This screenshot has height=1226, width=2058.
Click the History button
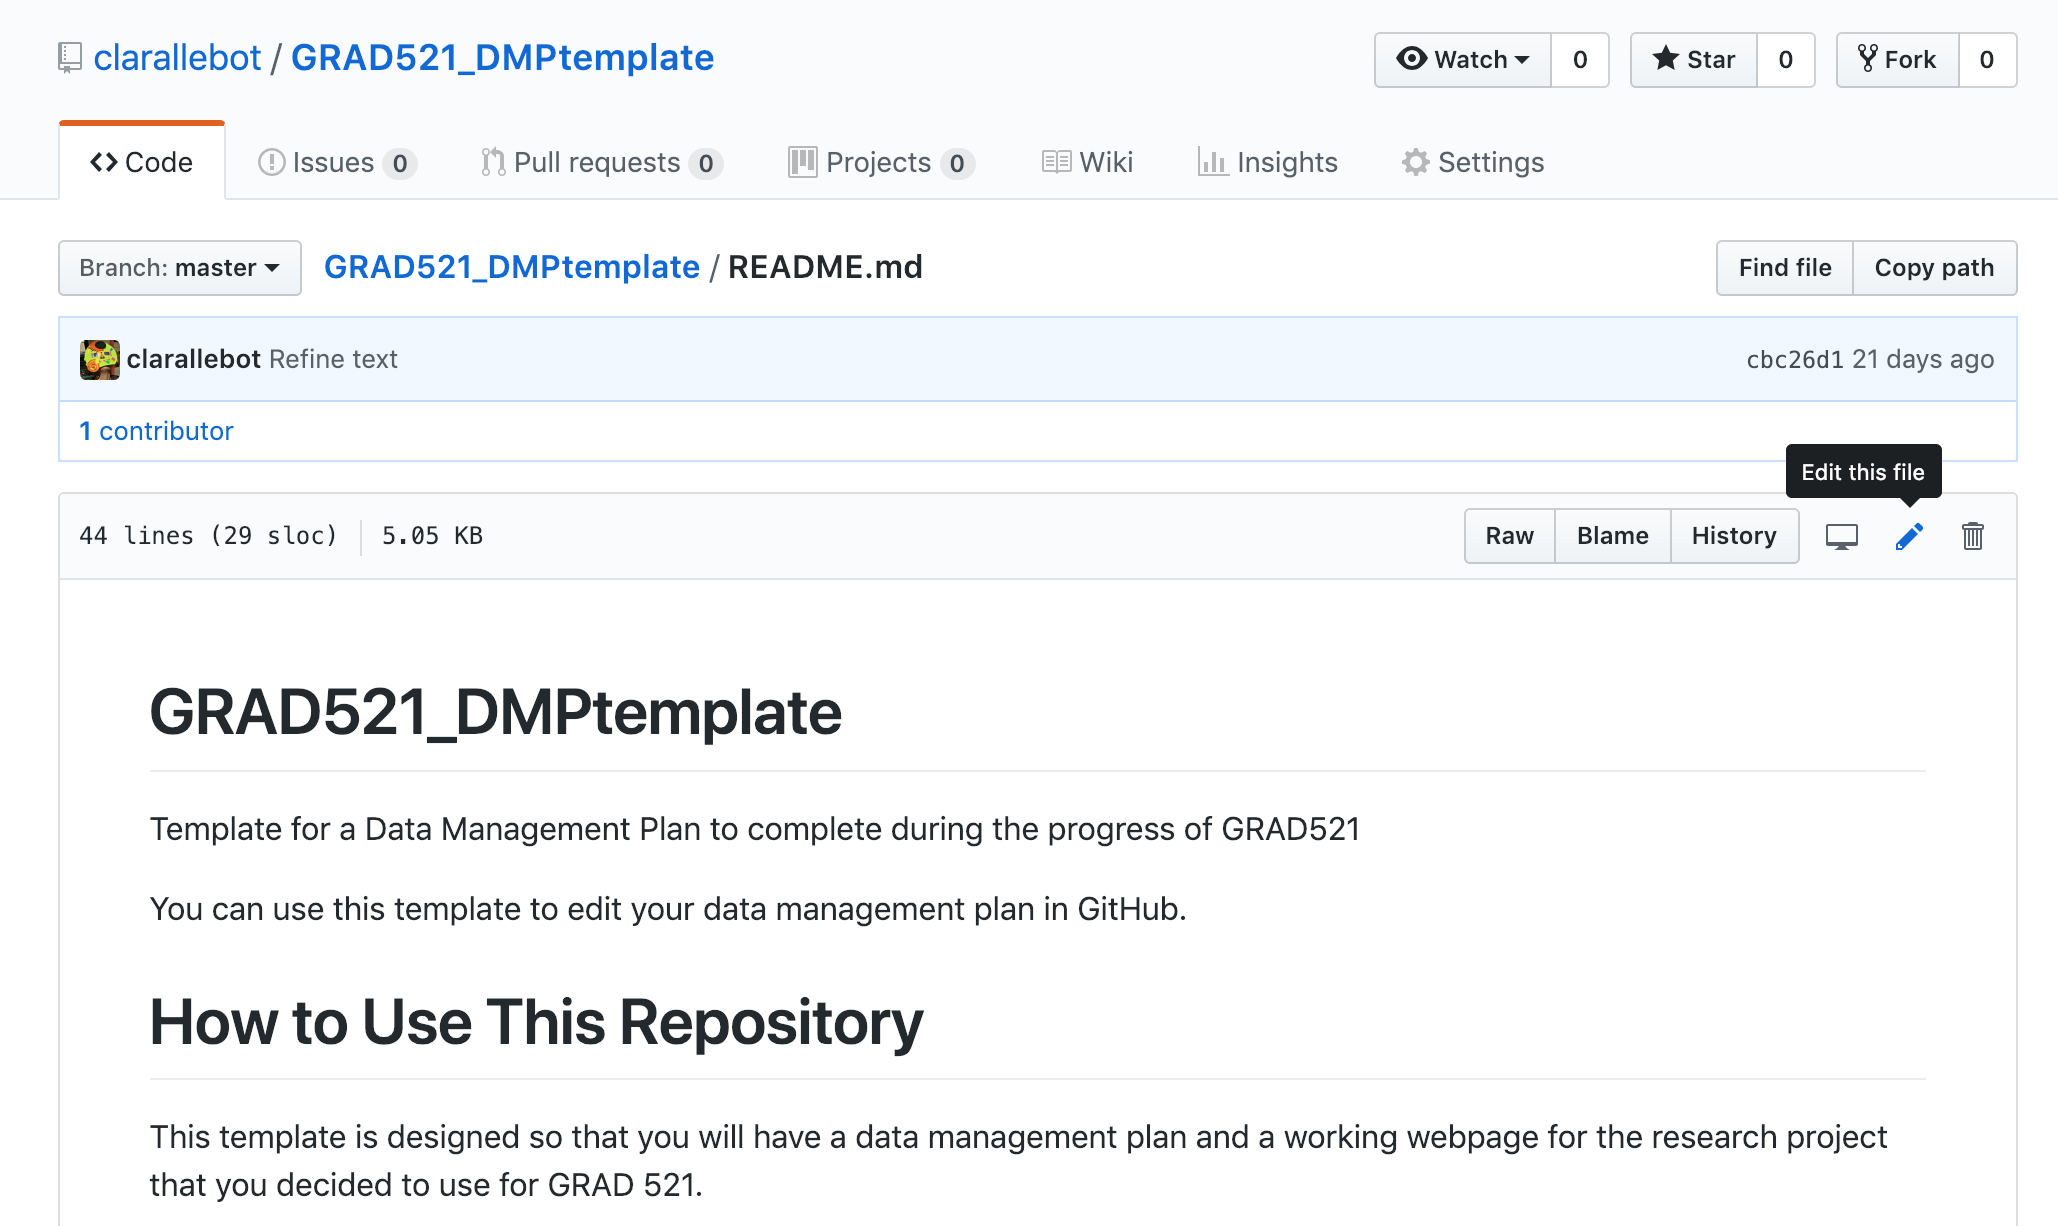point(1733,536)
